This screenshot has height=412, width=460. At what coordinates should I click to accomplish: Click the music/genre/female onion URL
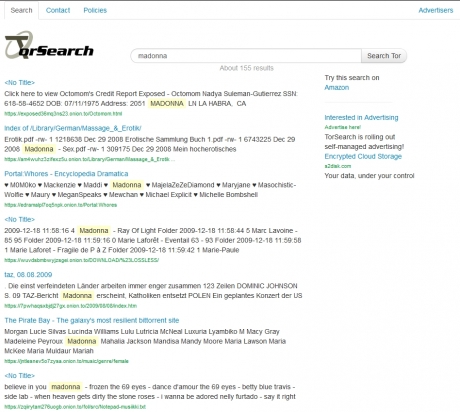point(66,361)
